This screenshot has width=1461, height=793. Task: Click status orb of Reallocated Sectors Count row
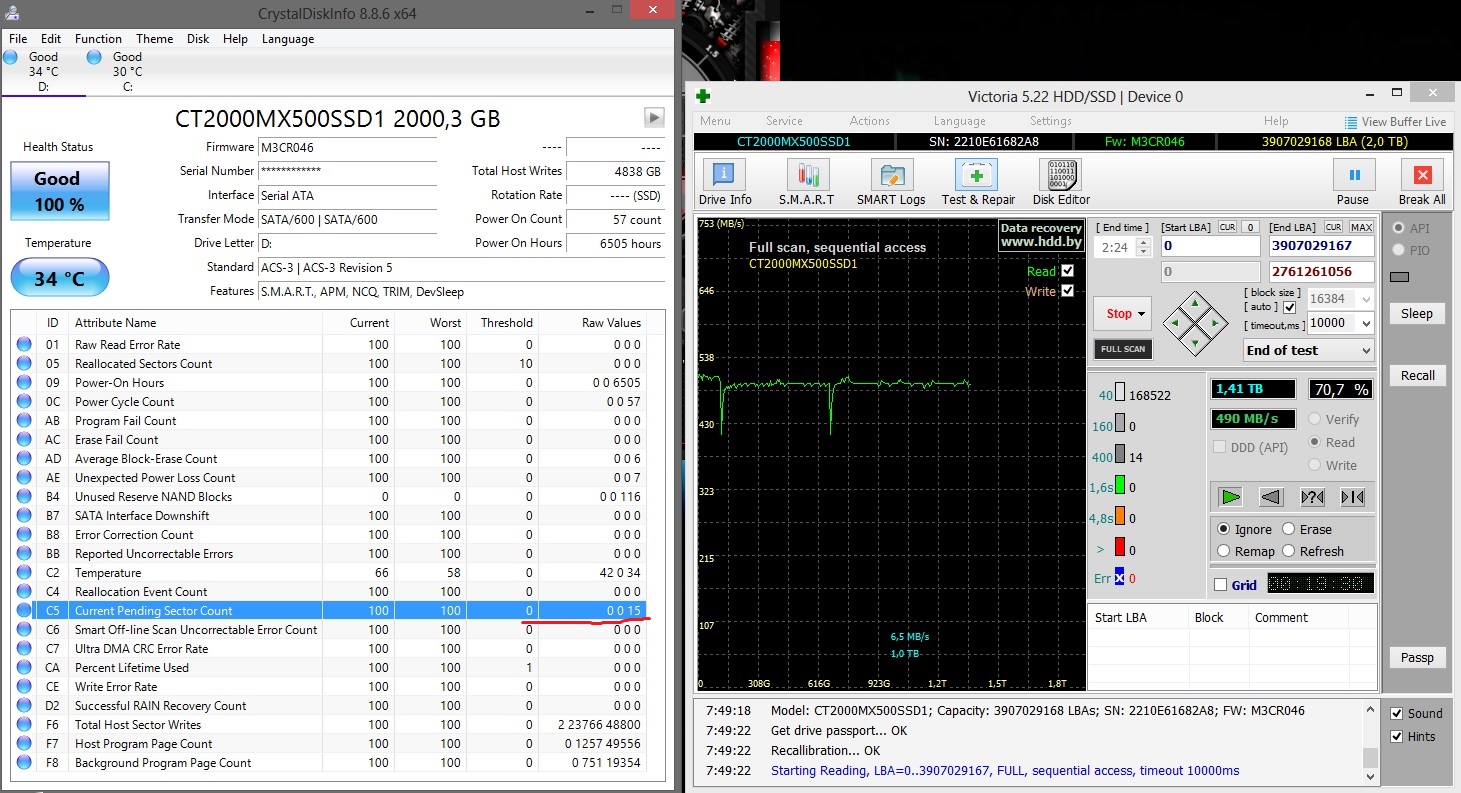24,364
